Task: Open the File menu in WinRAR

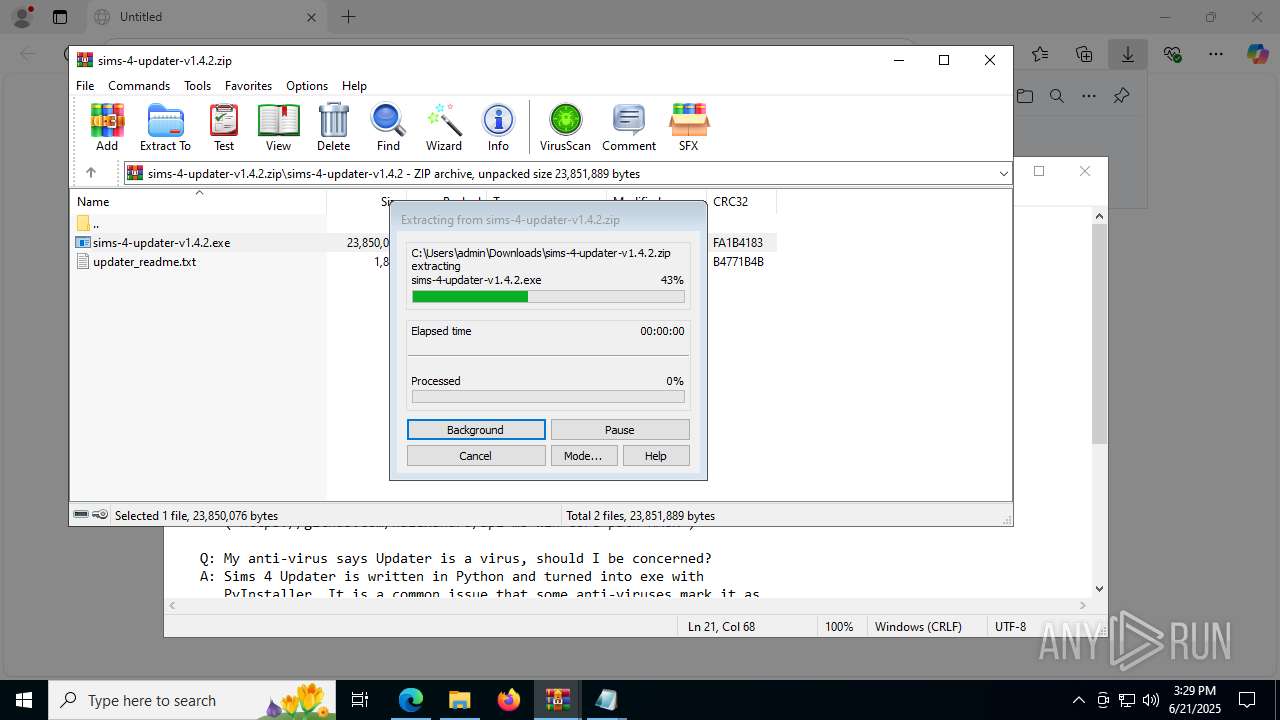Action: (x=85, y=86)
